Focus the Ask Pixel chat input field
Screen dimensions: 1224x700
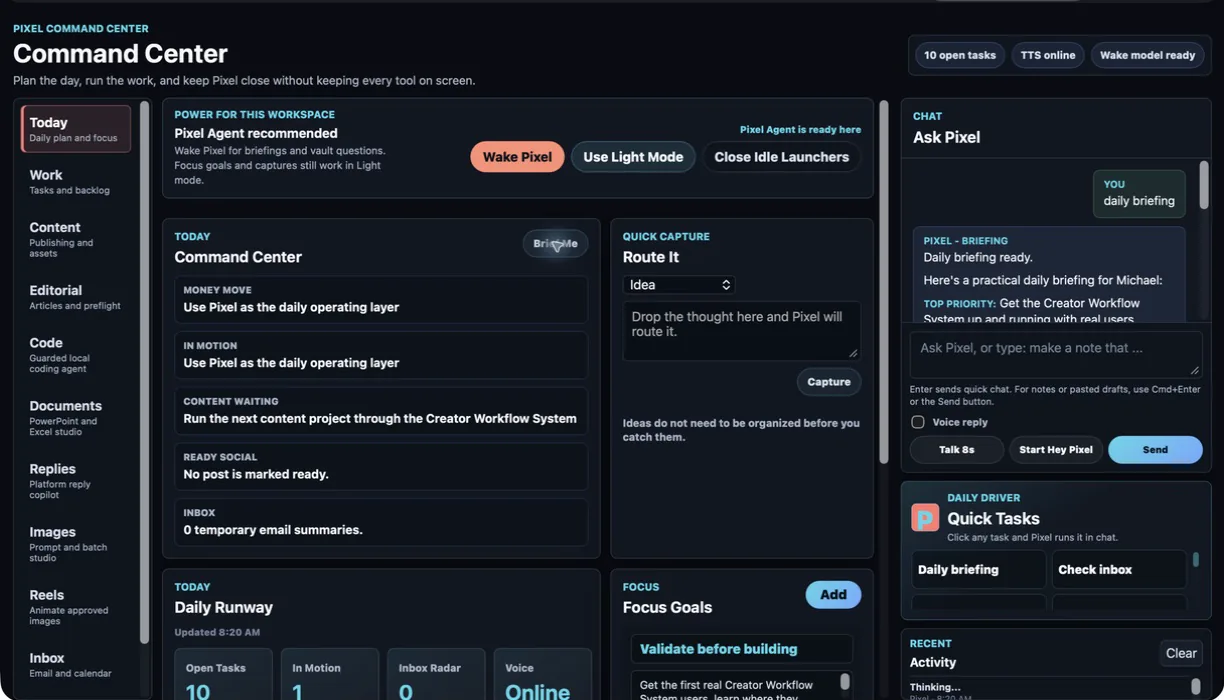coord(1056,354)
